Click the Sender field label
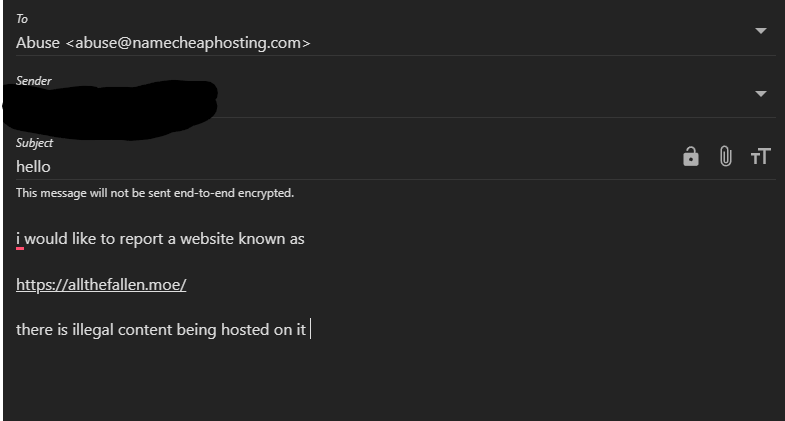This screenshot has height=421, width=785. (33, 80)
